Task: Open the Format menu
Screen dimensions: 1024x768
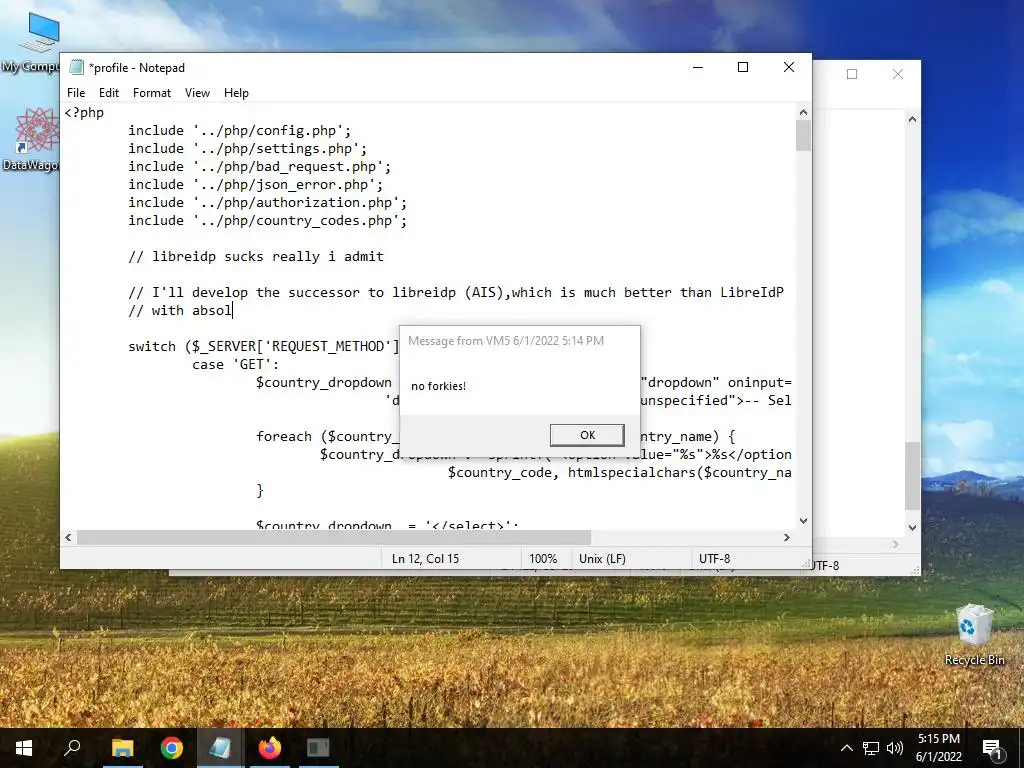Action: tap(152, 93)
